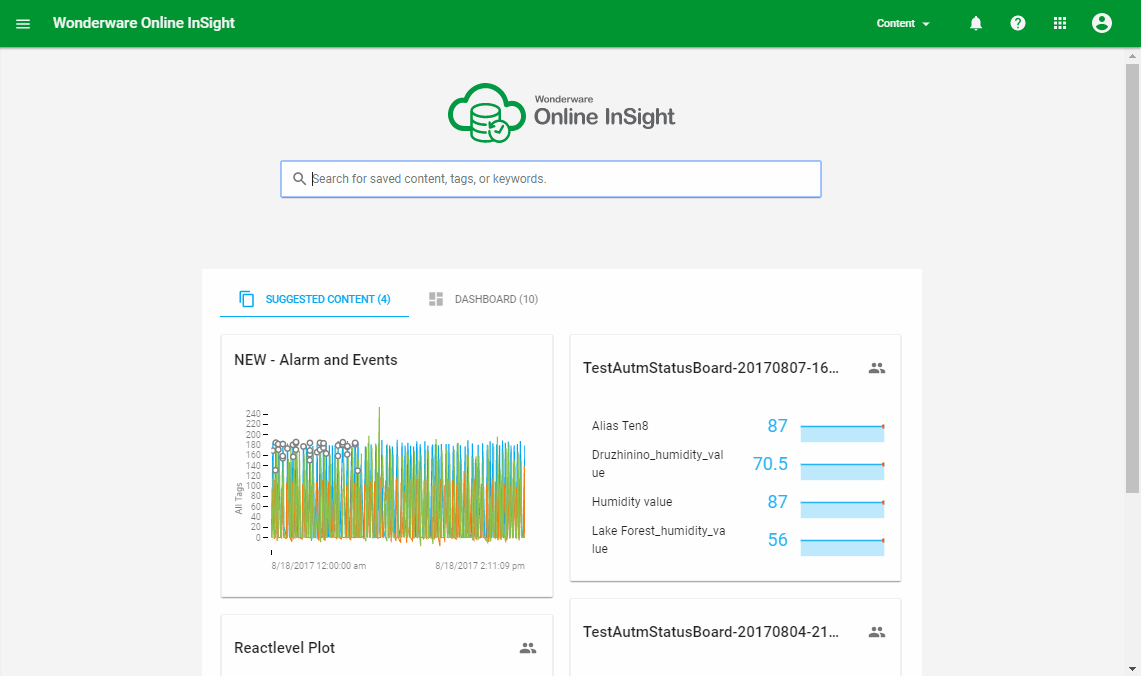Click the Online InSight cloud logo
Screen dimensions: 1141x676
click(x=561, y=113)
